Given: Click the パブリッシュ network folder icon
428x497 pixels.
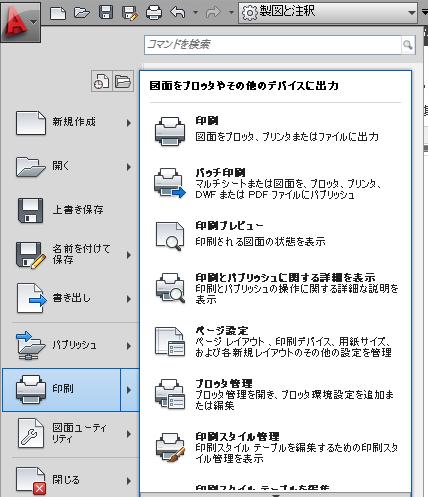Looking at the screenshot, I should point(30,345).
